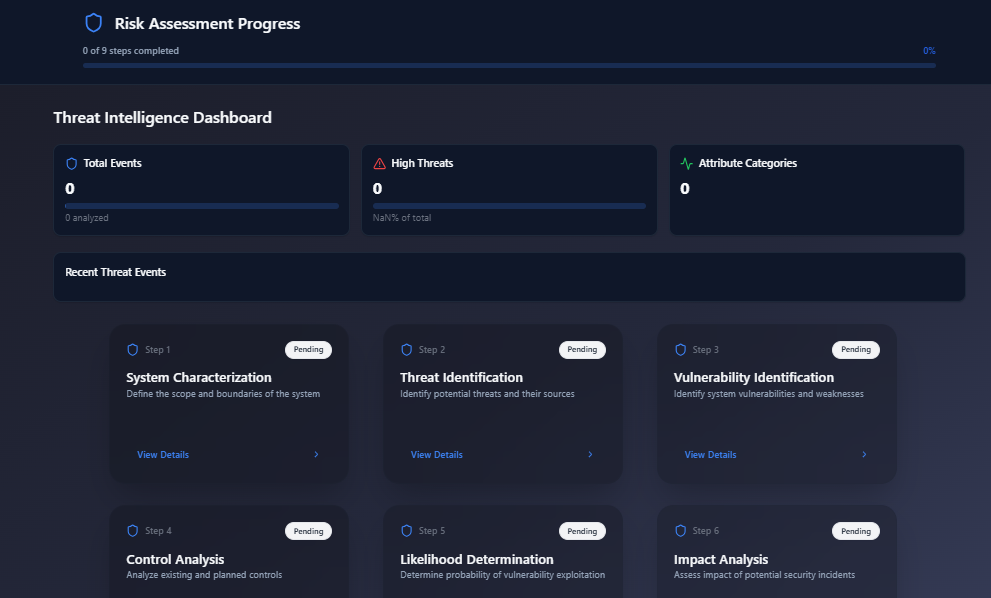Click the shield icon next to Step 3
The image size is (991, 598).
(x=680, y=350)
